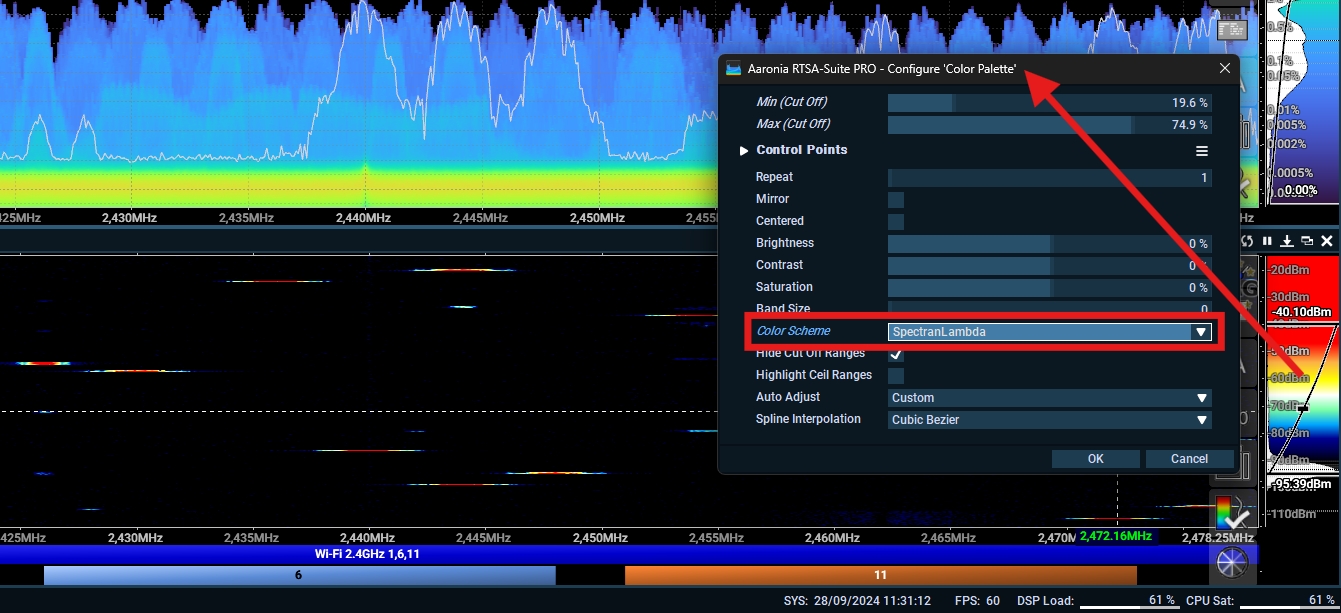Pause the waterfall display
1341x613 pixels.
point(1267,241)
